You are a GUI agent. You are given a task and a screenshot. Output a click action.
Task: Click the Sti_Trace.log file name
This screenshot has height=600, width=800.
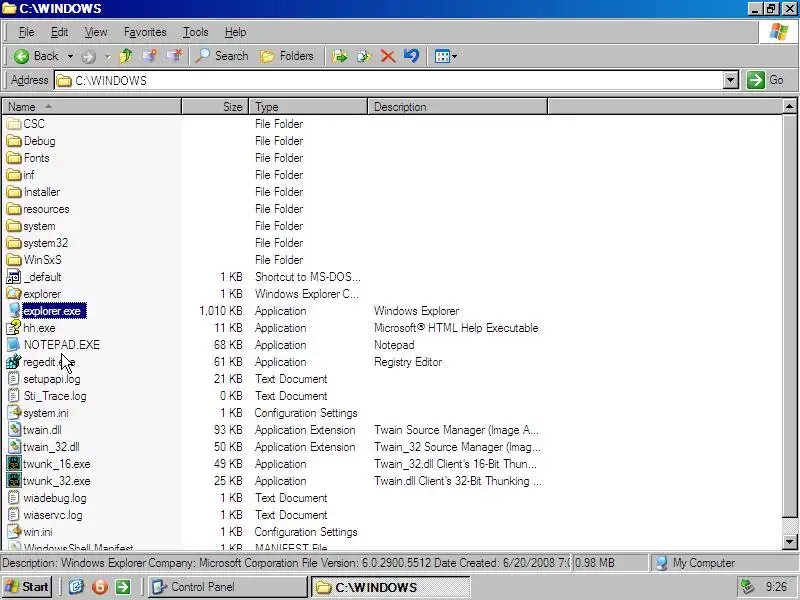(x=55, y=396)
